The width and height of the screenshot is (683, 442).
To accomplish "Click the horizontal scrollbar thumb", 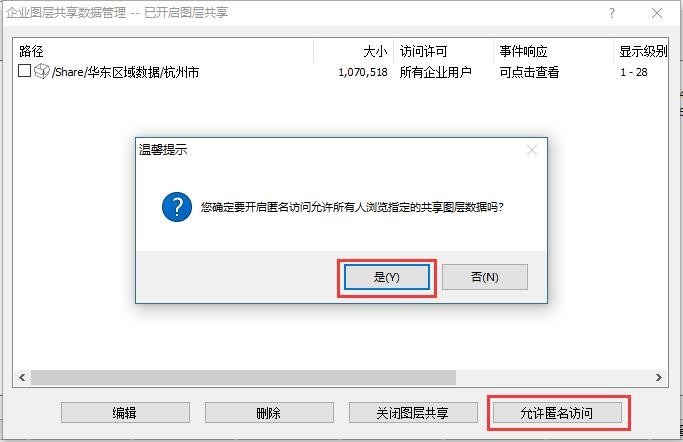I will (x=243, y=378).
